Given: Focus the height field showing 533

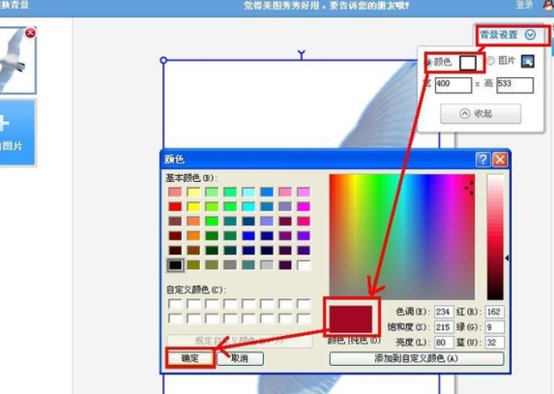Looking at the screenshot, I should click(x=515, y=85).
